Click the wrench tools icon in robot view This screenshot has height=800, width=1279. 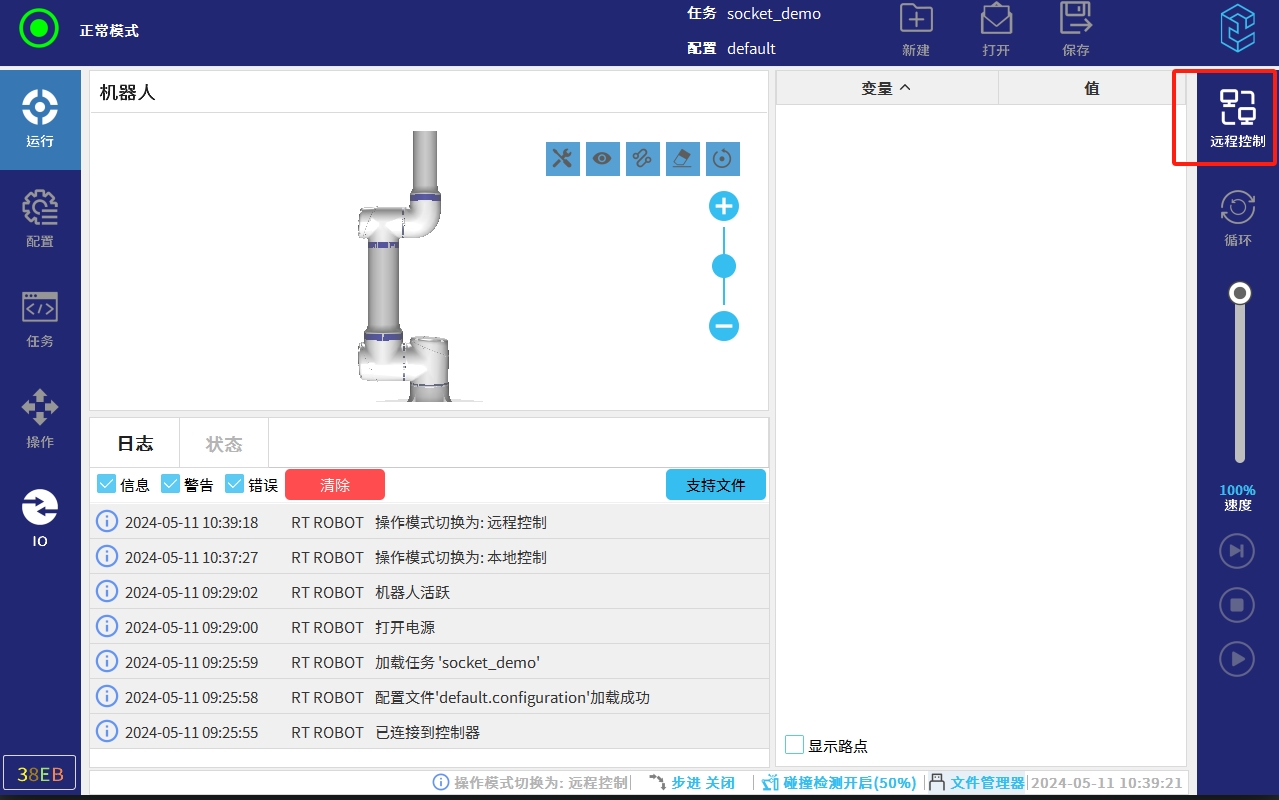pyautogui.click(x=563, y=158)
